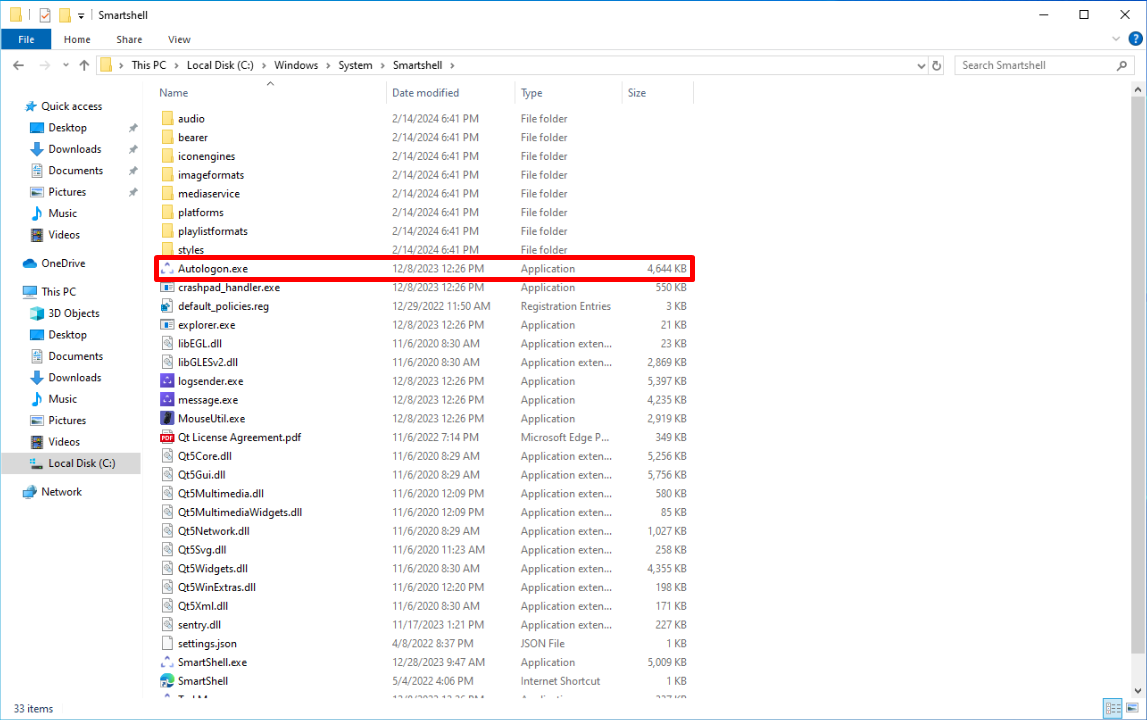This screenshot has height=720, width=1147.
Task: Refresh the Smartshell folder view
Action: [936, 65]
